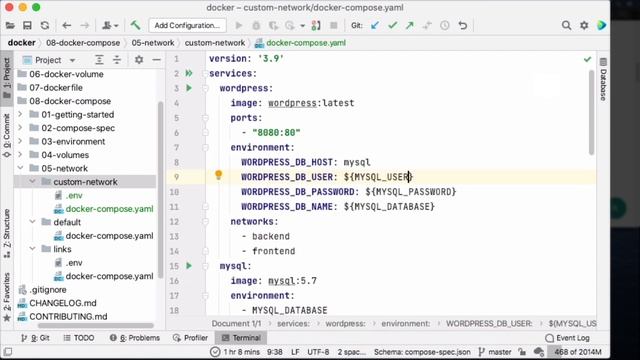Screen dimensions: 640x360
Task: Toggle the Structure side tool window
Action: [7, 233]
